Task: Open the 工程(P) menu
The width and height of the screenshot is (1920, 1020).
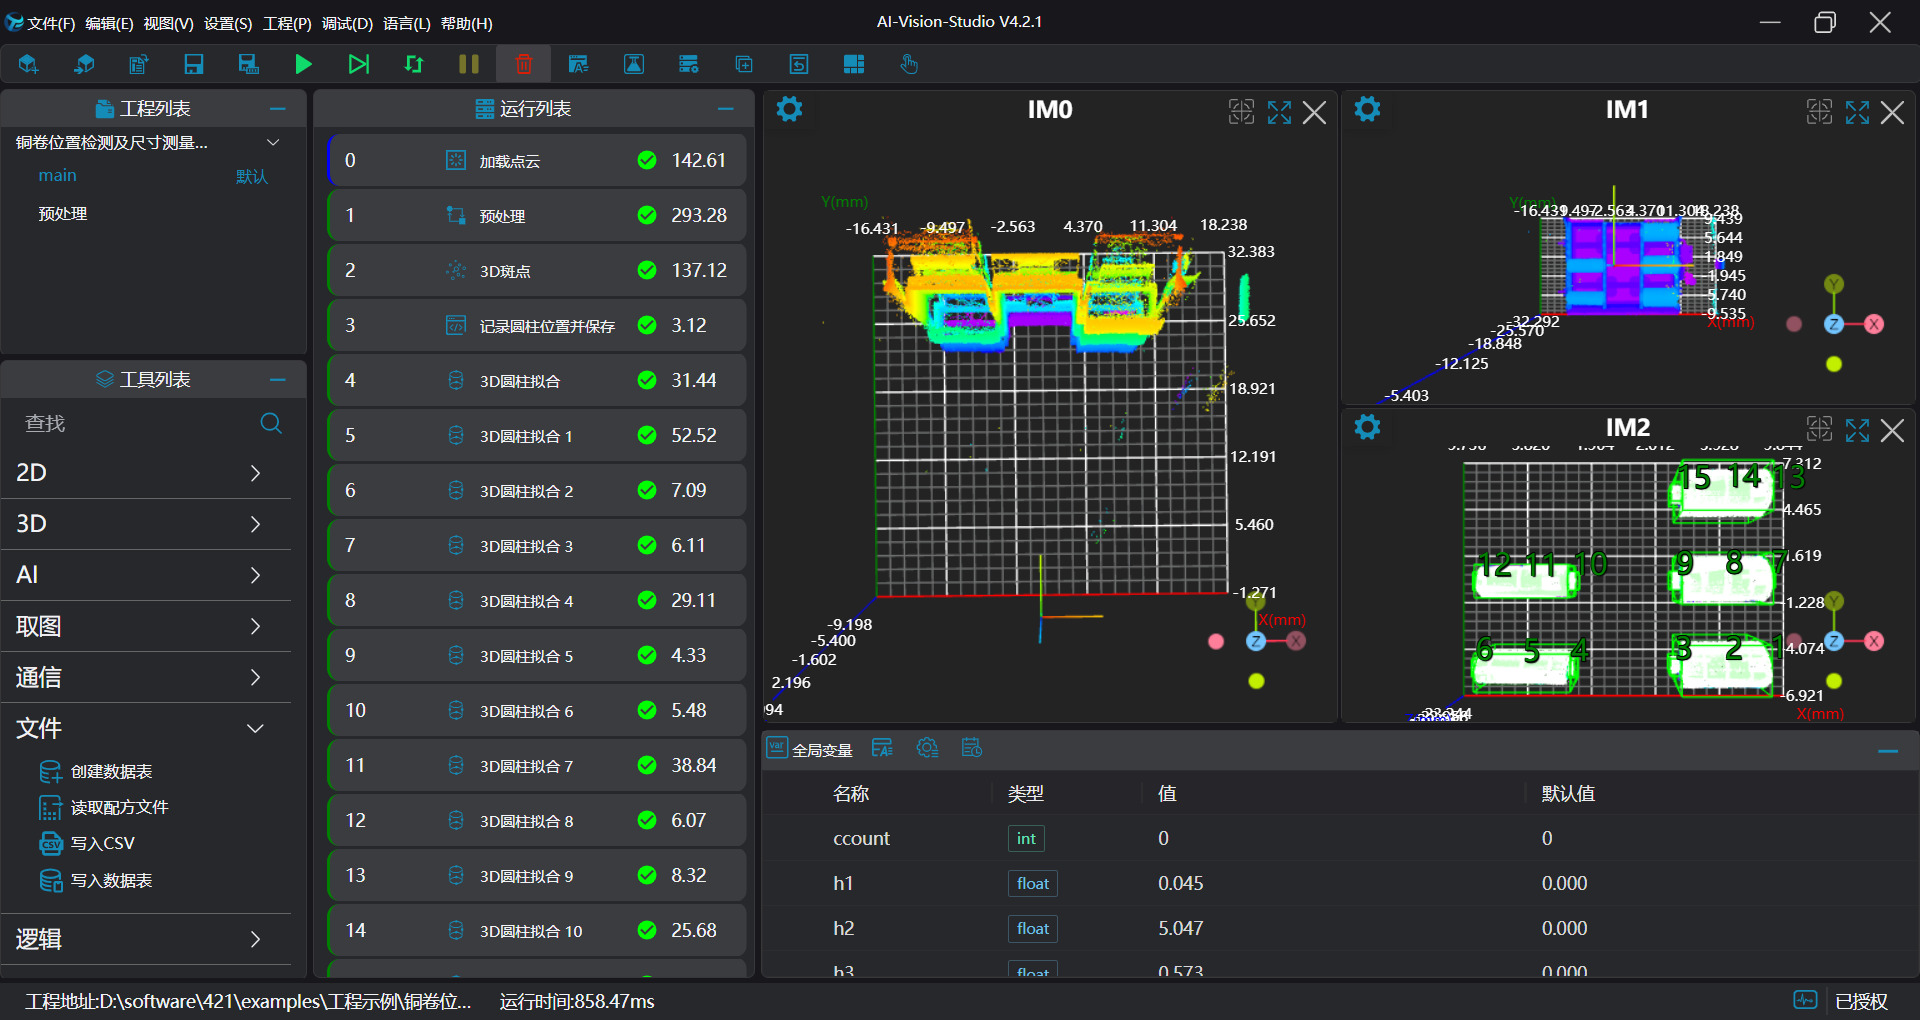Action: pyautogui.click(x=287, y=23)
